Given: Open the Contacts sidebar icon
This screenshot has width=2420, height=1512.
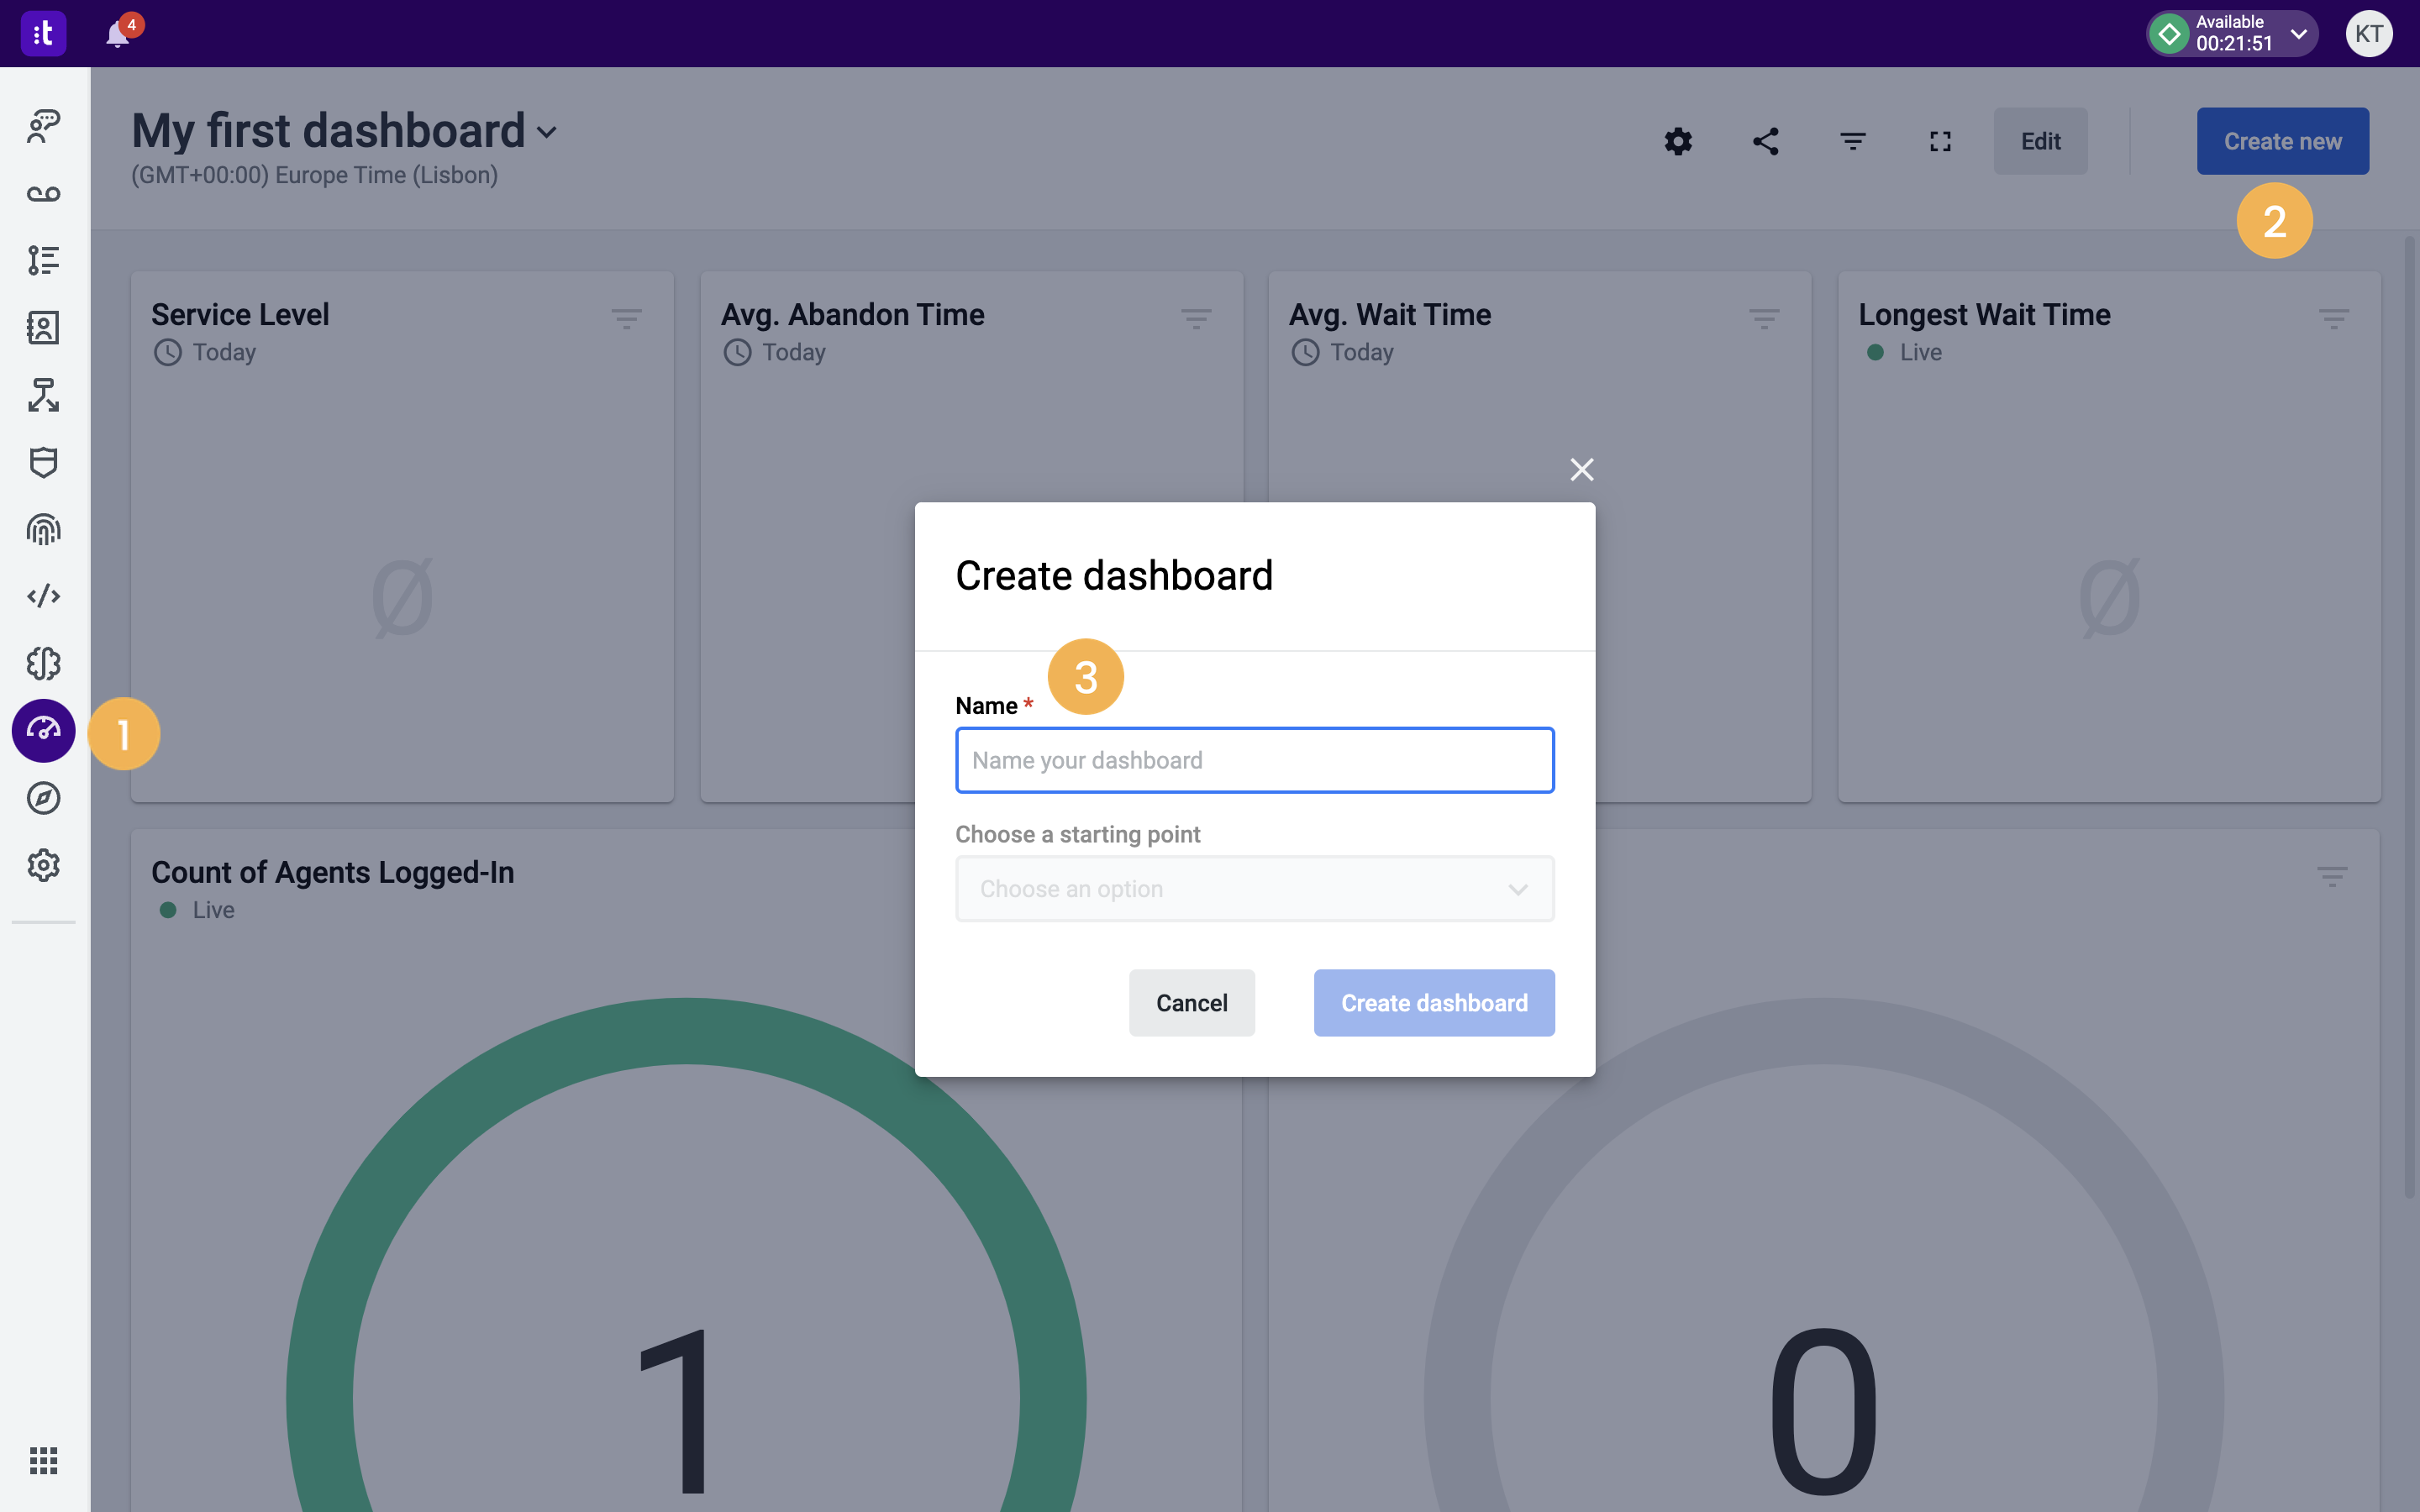Looking at the screenshot, I should point(43,327).
